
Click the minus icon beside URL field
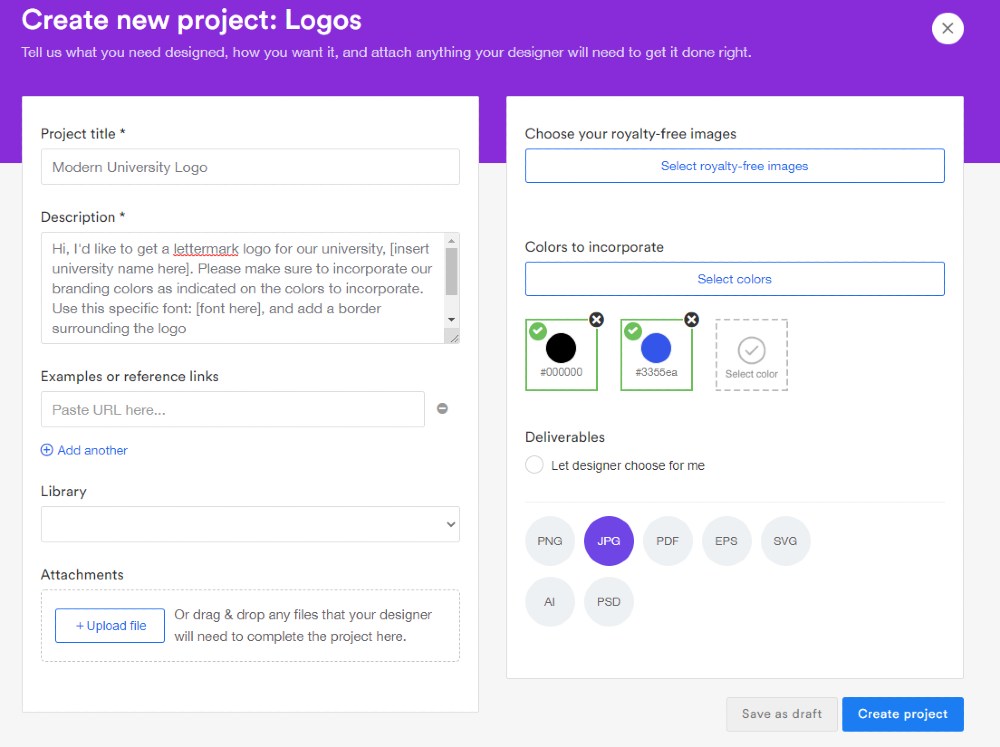pyautogui.click(x=442, y=408)
